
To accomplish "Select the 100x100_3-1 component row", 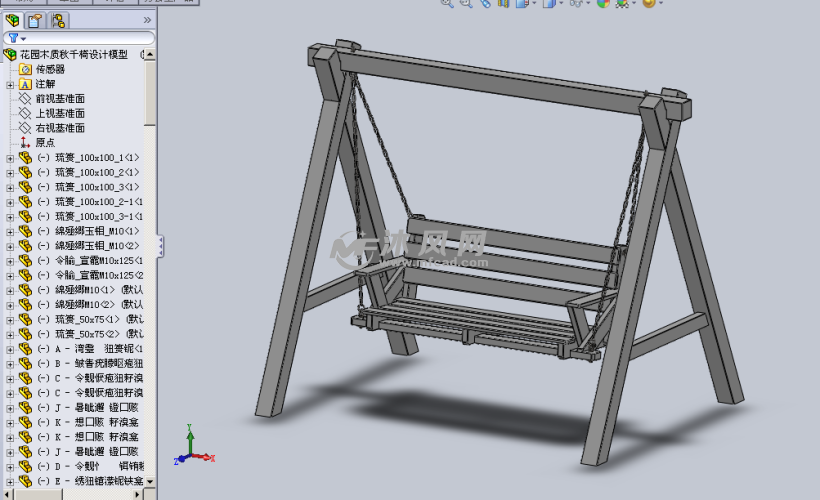I will click(90, 216).
